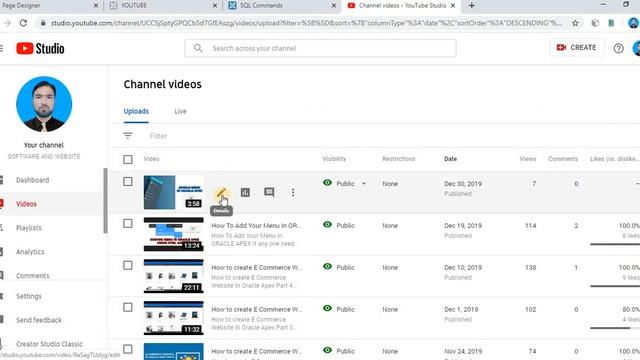Viewport: 640px width, 360px height.
Task: Reload the page with browser refresh icon
Action: coord(23,23)
